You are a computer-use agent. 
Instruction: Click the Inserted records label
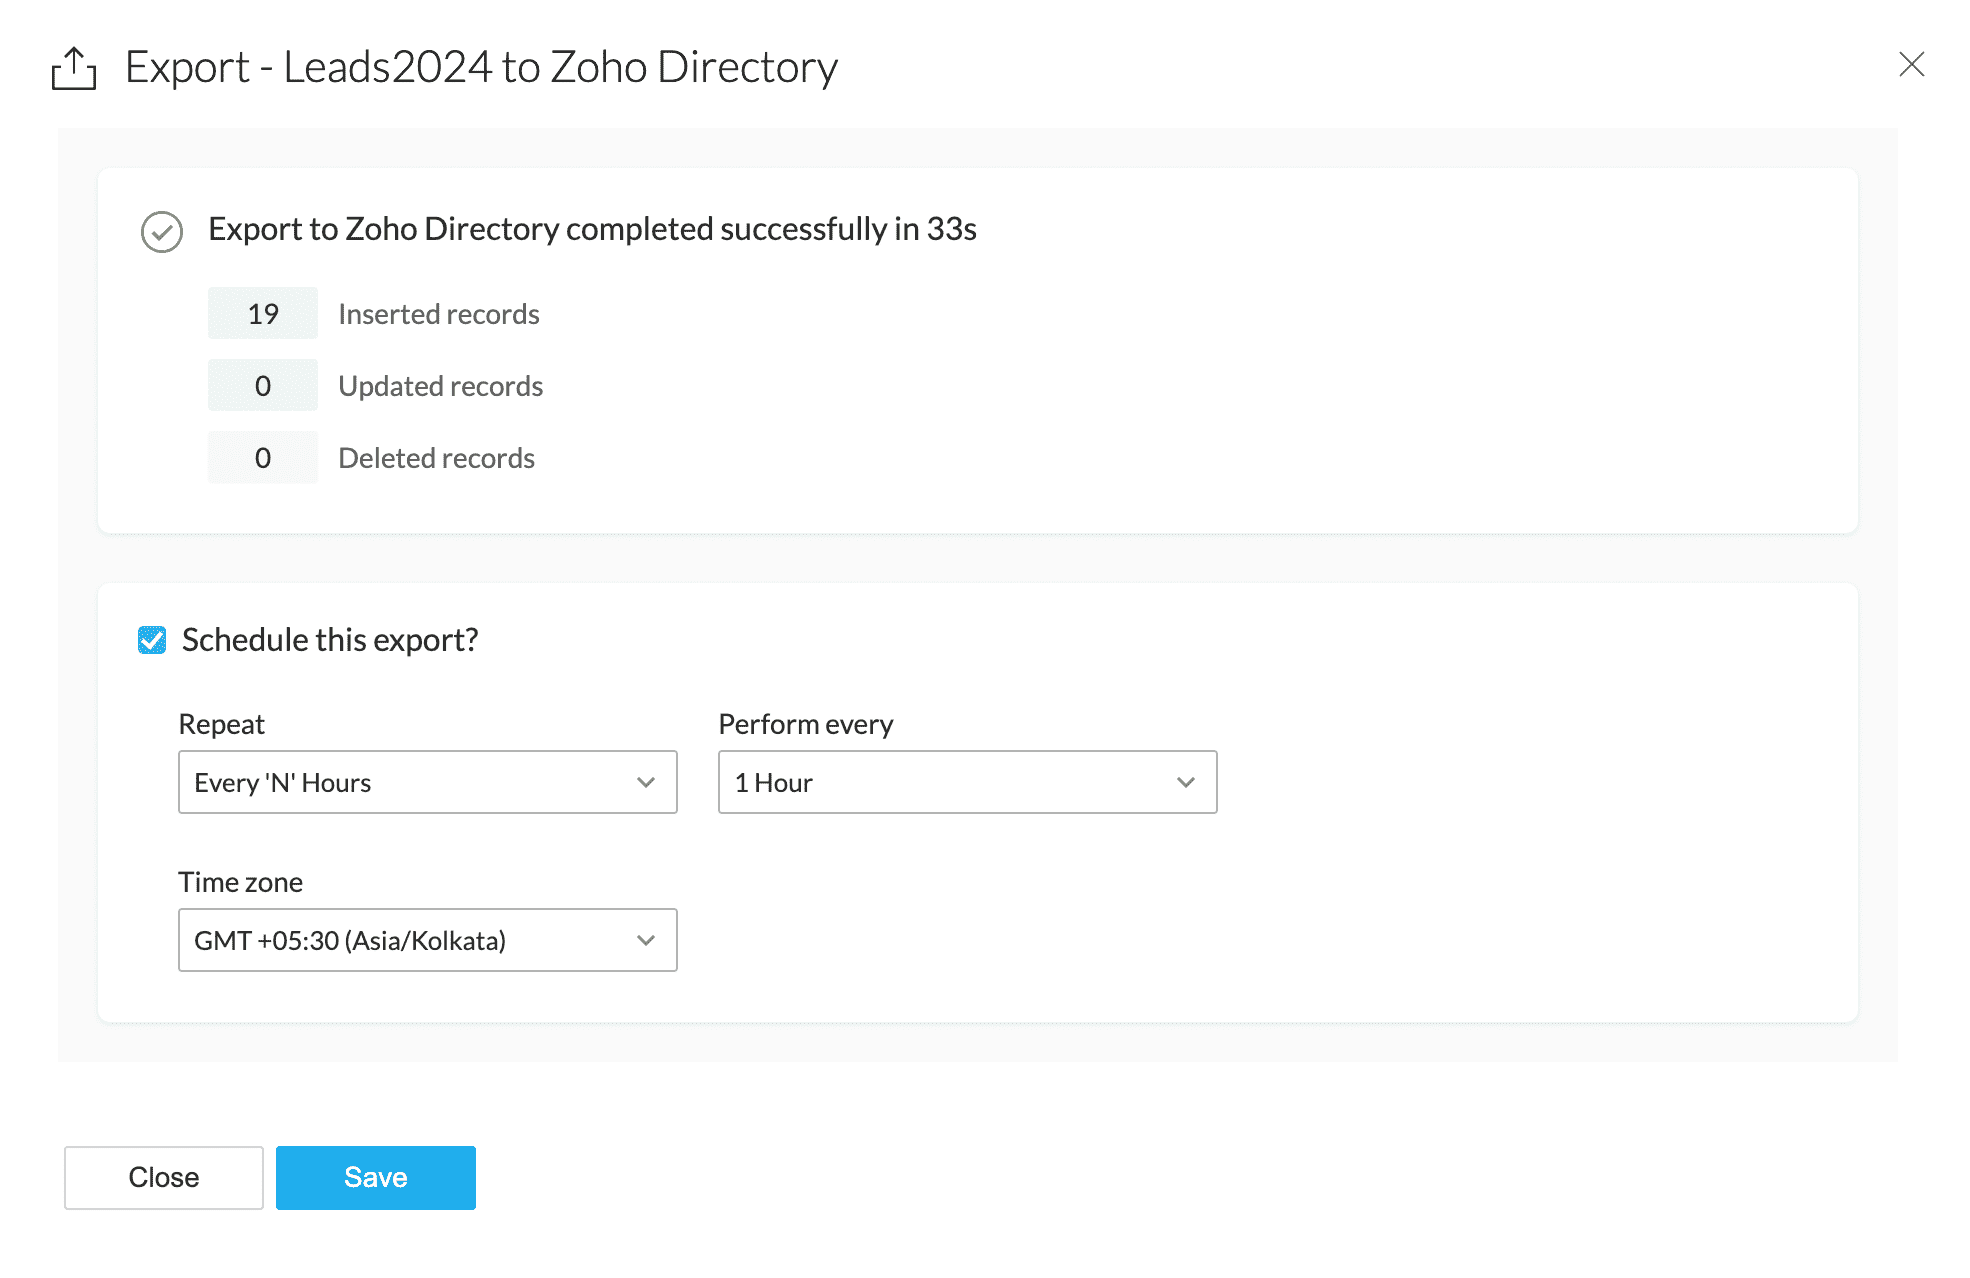pos(438,314)
